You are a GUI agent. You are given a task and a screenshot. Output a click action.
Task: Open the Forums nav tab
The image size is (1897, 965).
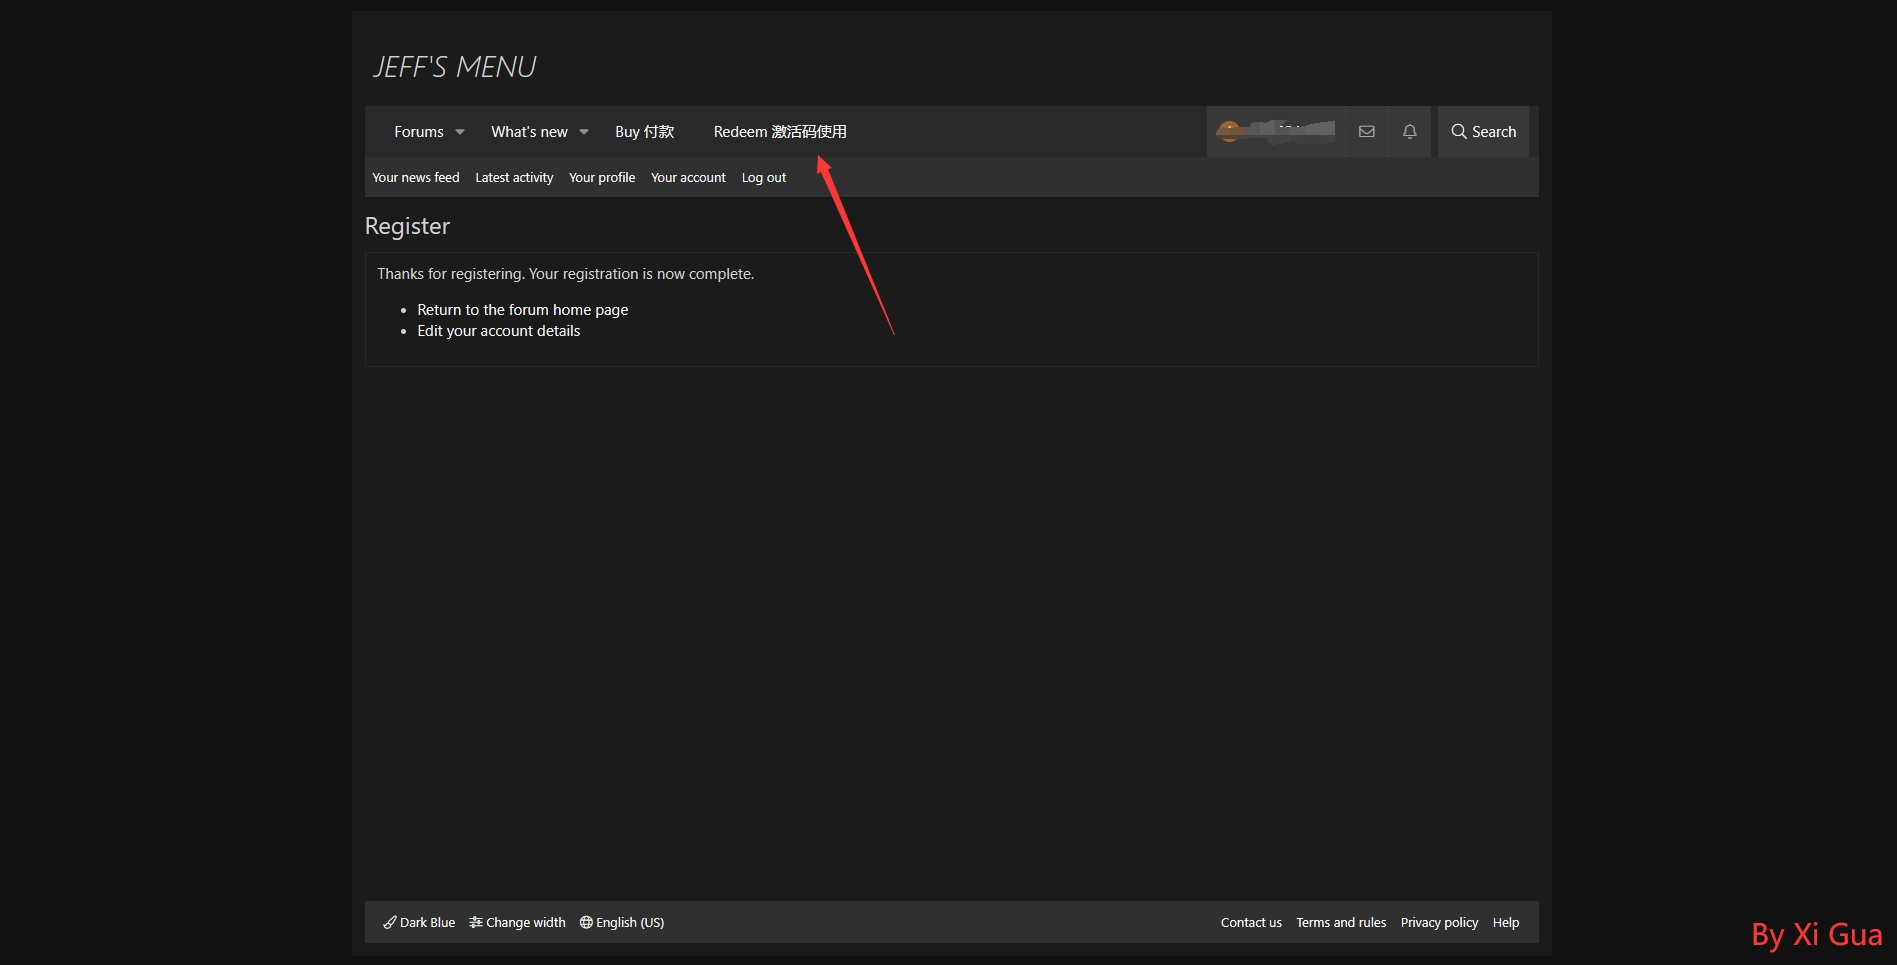[x=418, y=132]
